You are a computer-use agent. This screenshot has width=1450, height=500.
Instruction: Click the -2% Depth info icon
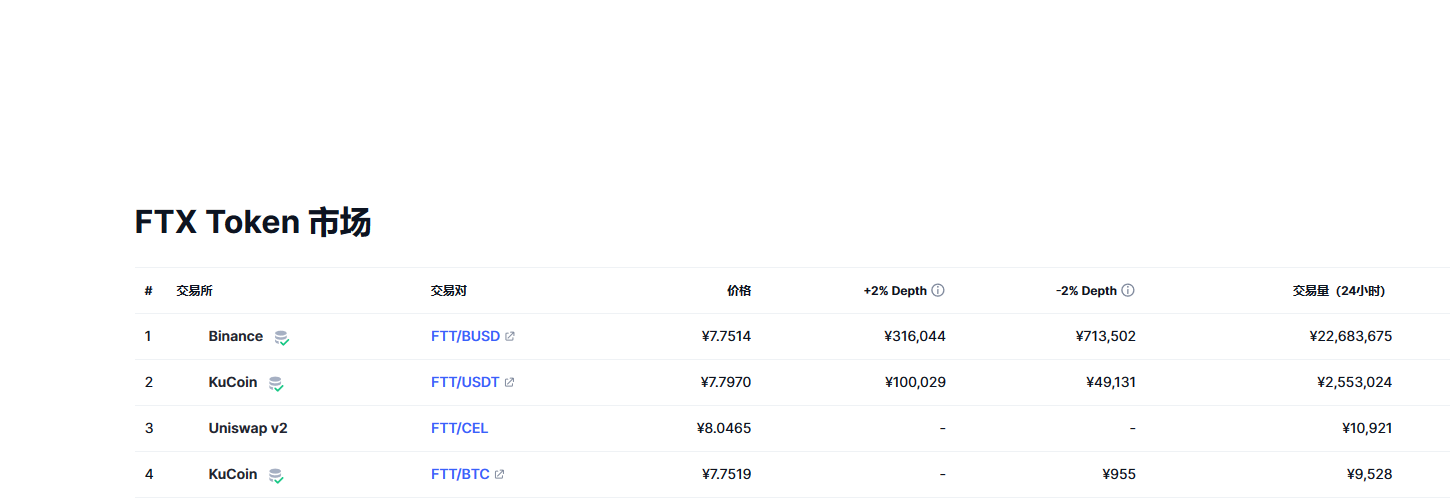pos(1128,291)
